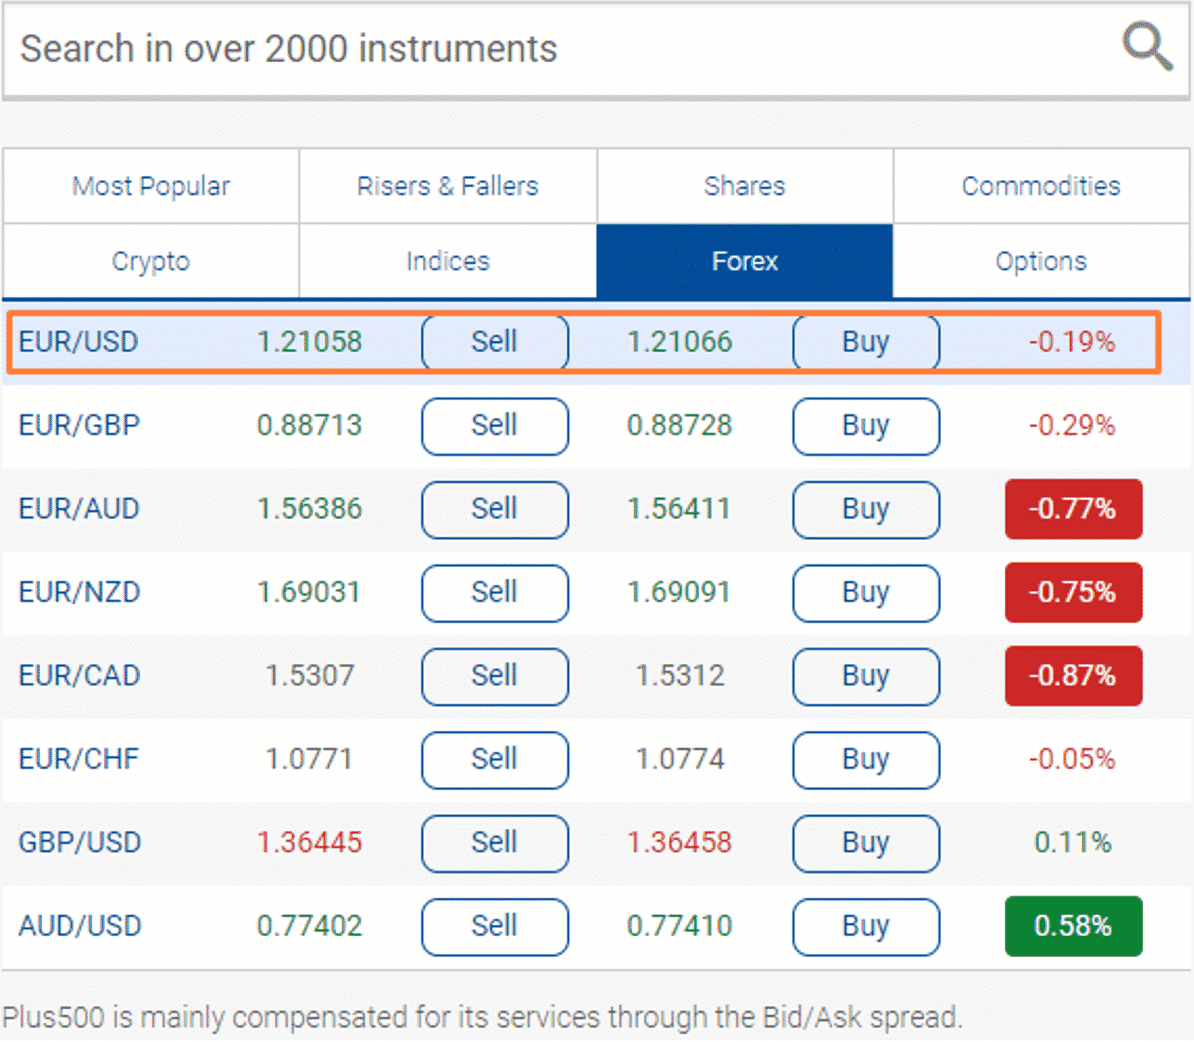1194x1042 pixels.
Task: Select the Commodities tab
Action: pos(1041,186)
